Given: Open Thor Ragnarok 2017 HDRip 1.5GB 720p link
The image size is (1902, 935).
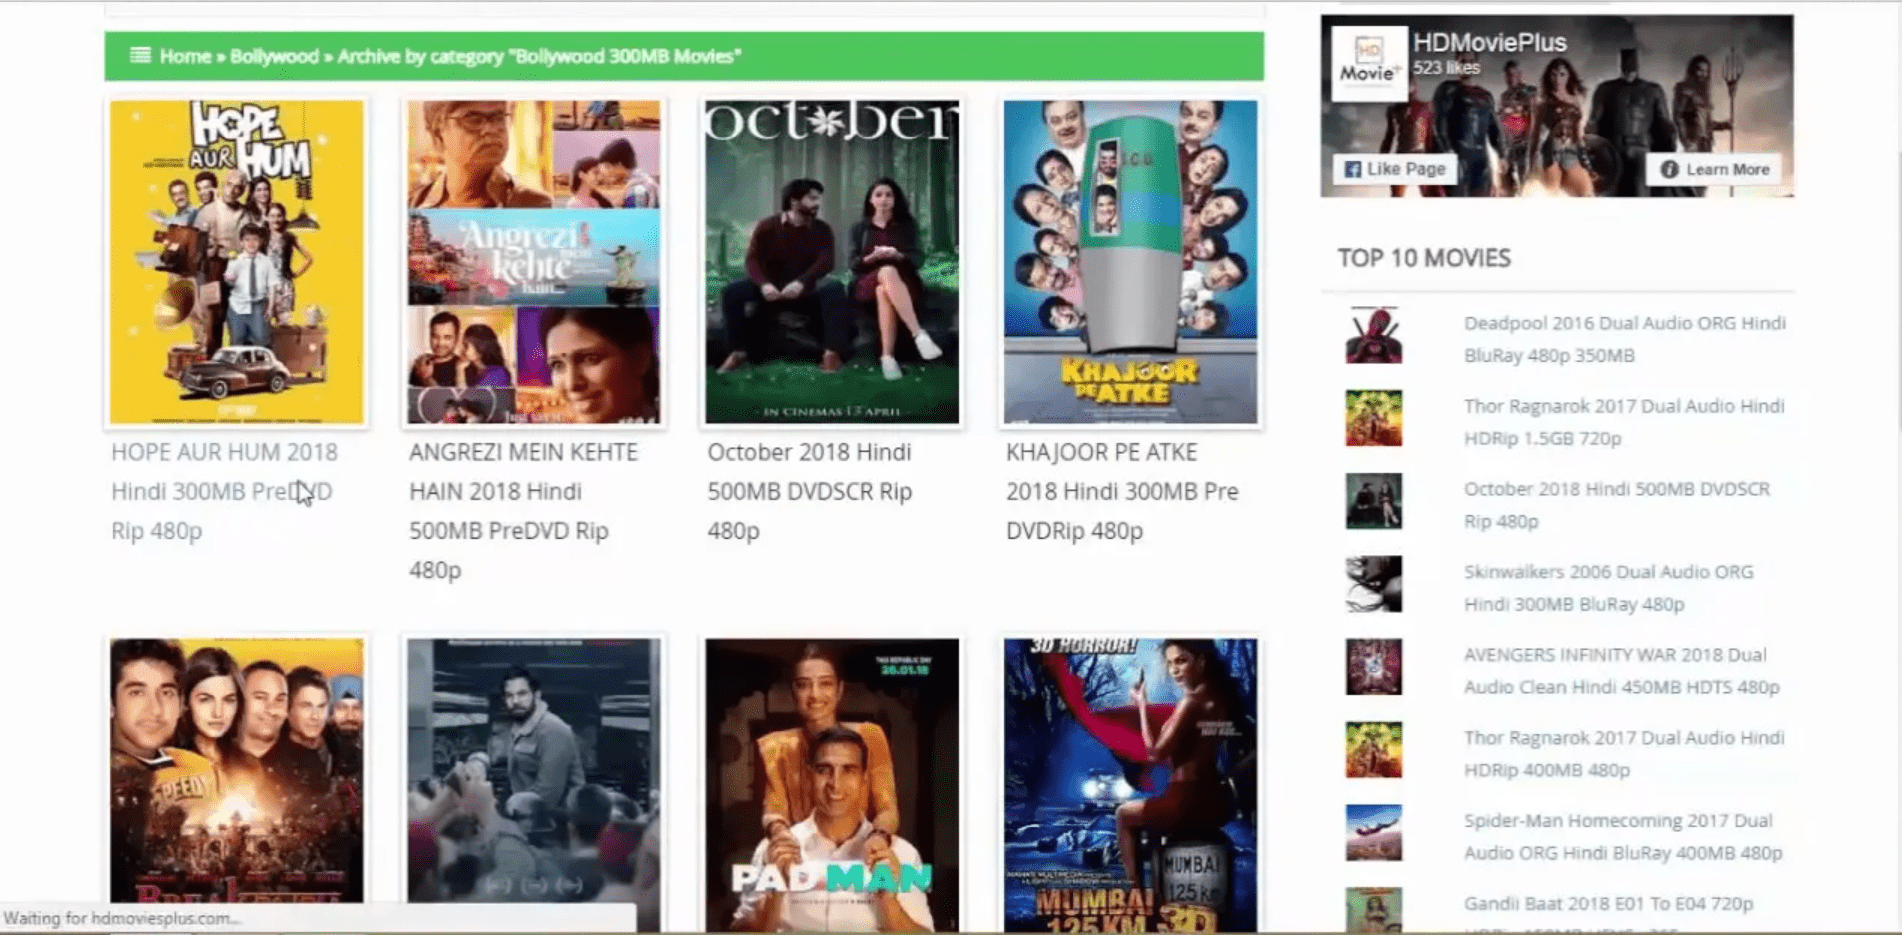Looking at the screenshot, I should pos(1624,422).
